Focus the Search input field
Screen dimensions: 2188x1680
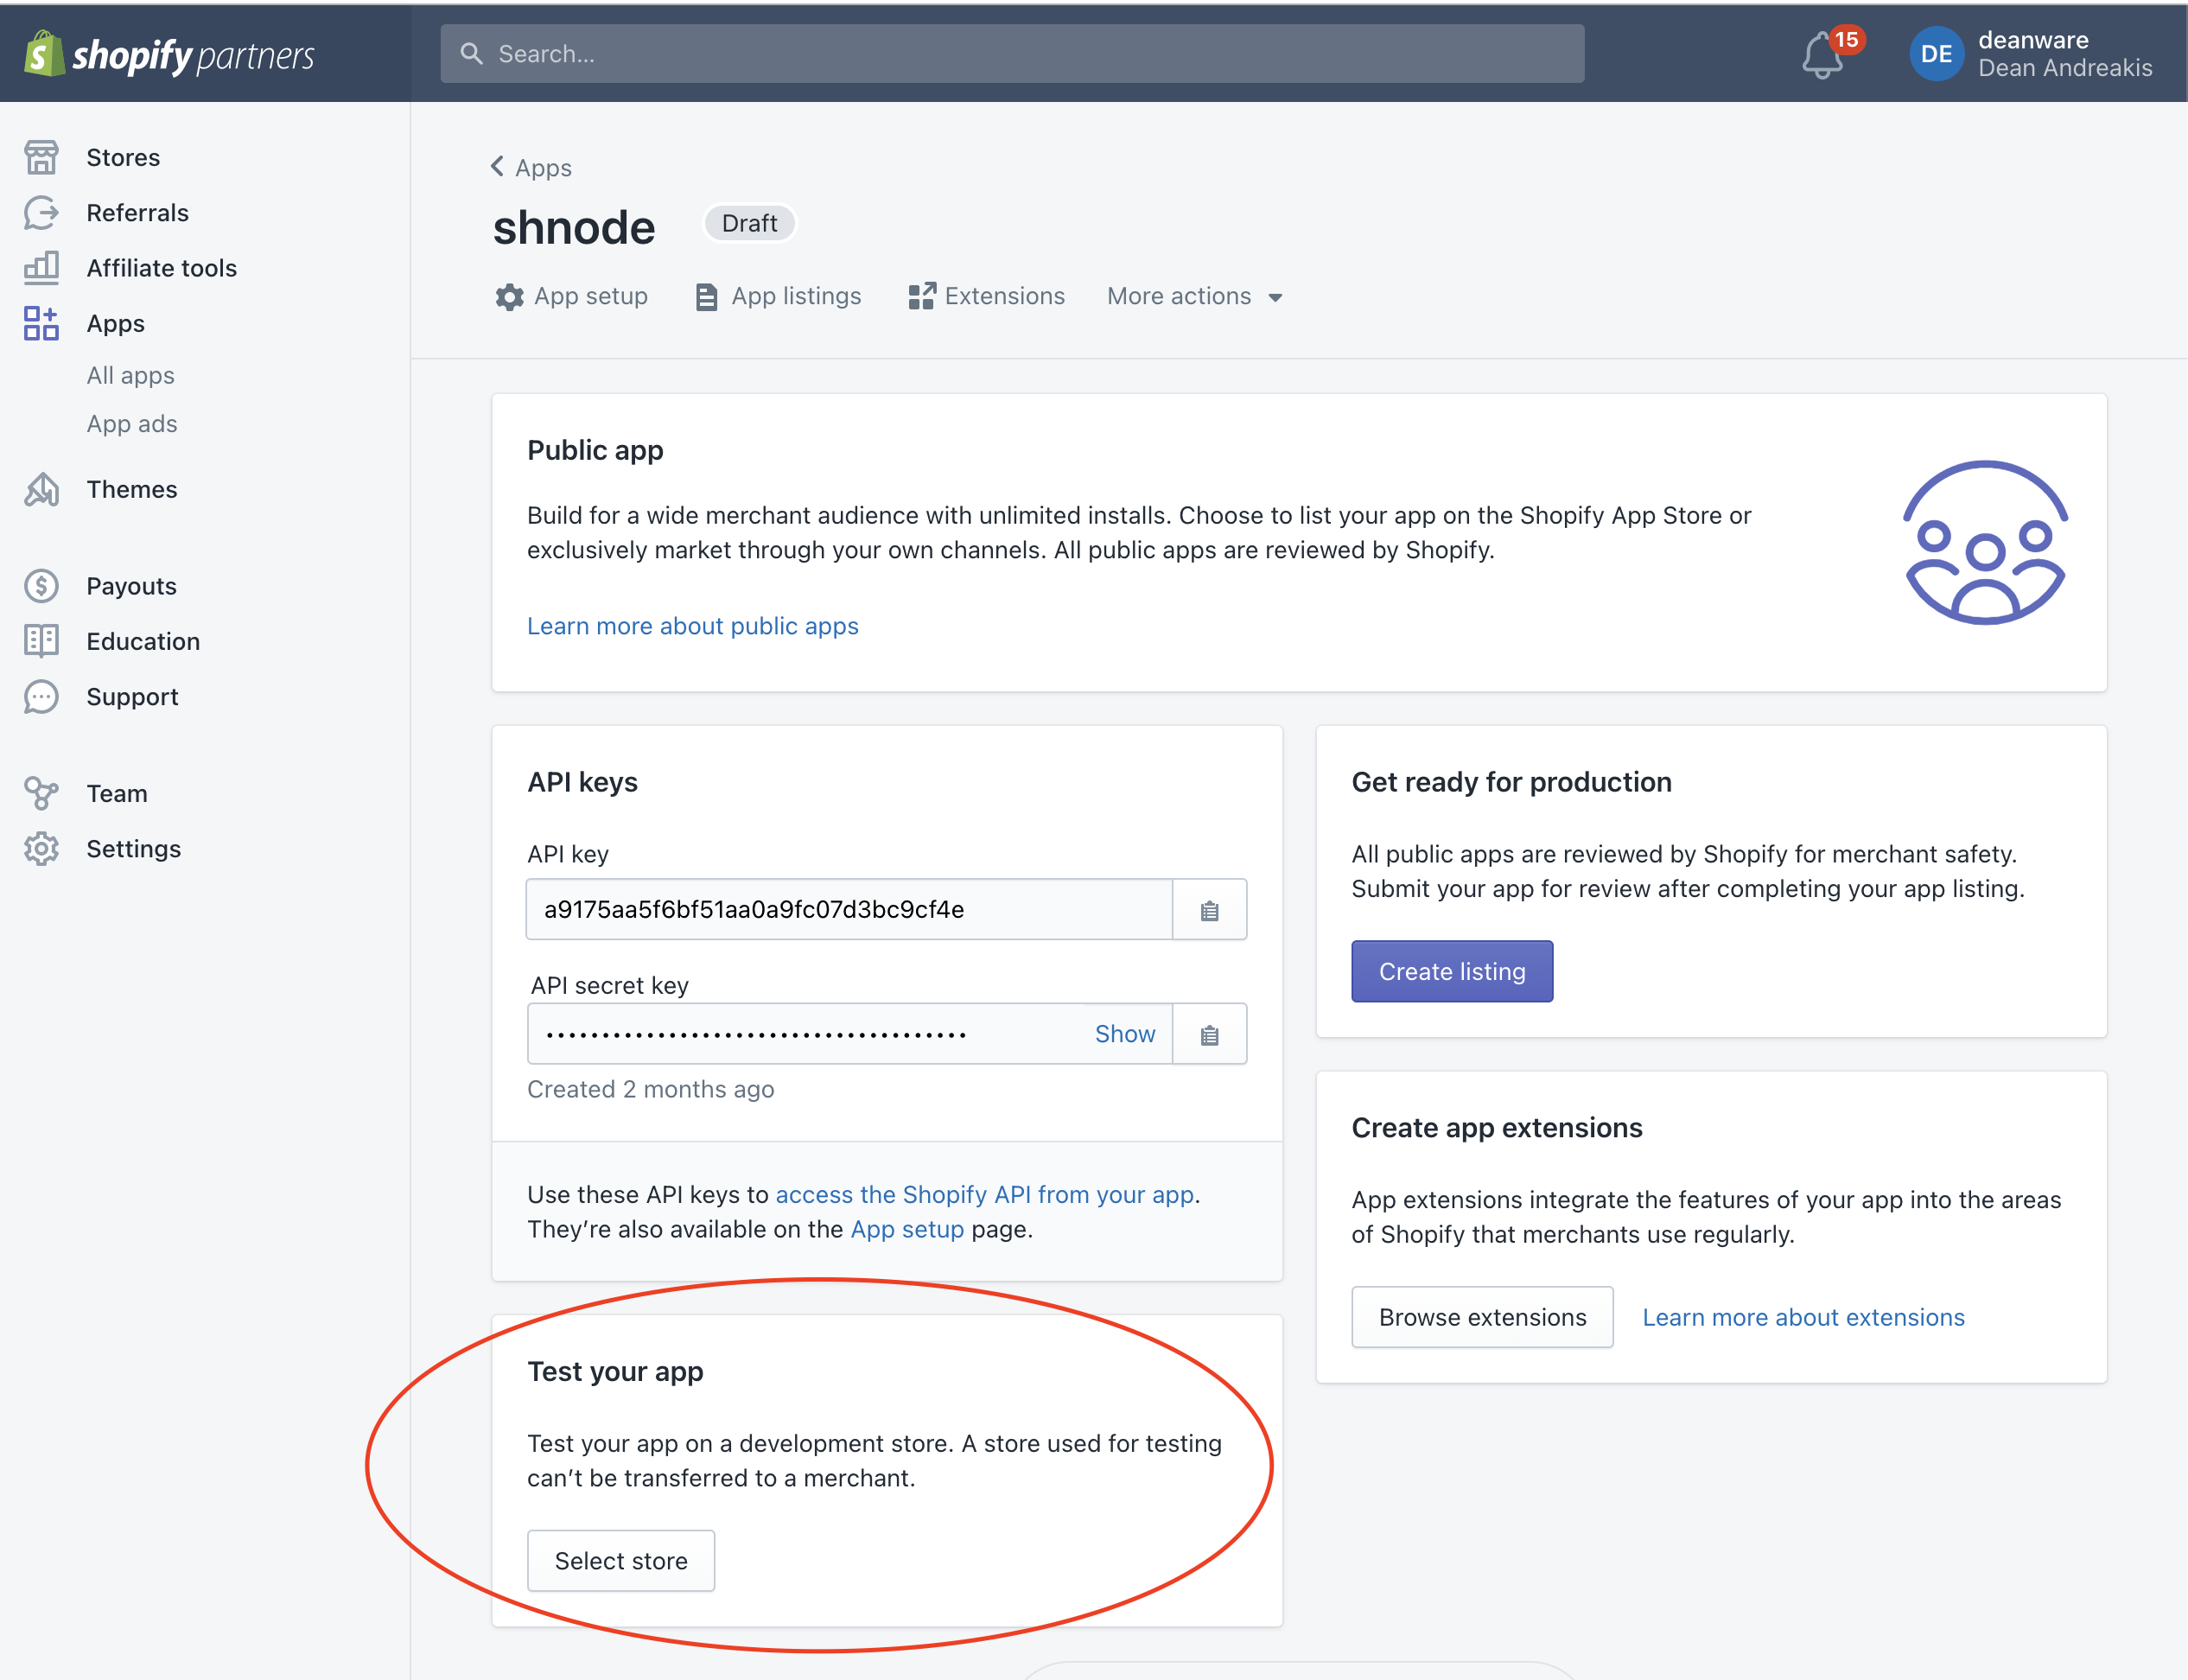pyautogui.click(x=1011, y=54)
